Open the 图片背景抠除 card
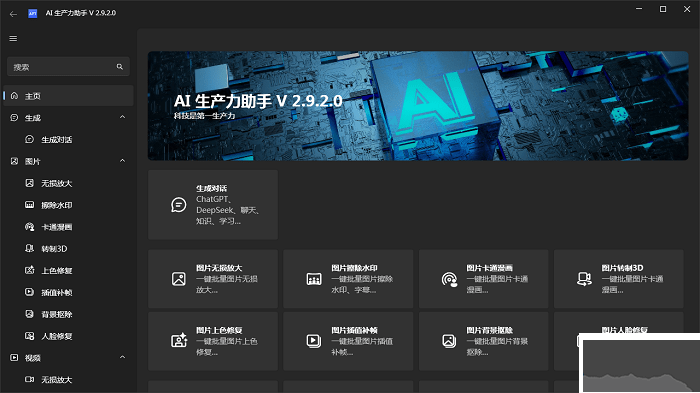Viewport: 700px width, 393px height. [483, 341]
